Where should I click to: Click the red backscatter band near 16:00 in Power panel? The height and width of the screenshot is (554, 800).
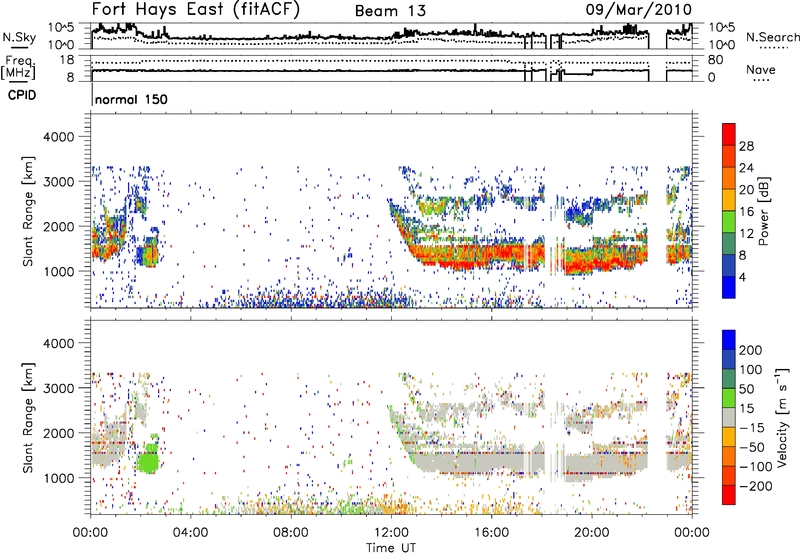[x=491, y=255]
